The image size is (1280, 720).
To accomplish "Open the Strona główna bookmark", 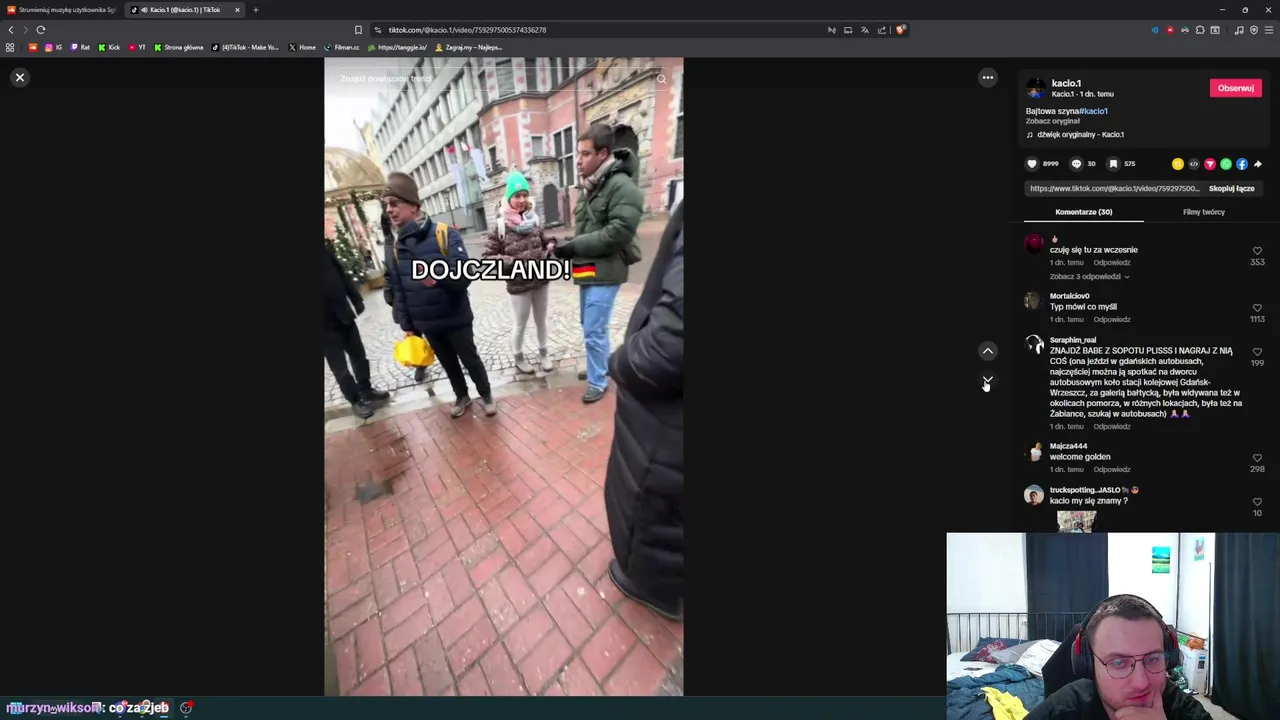I will click(179, 47).
